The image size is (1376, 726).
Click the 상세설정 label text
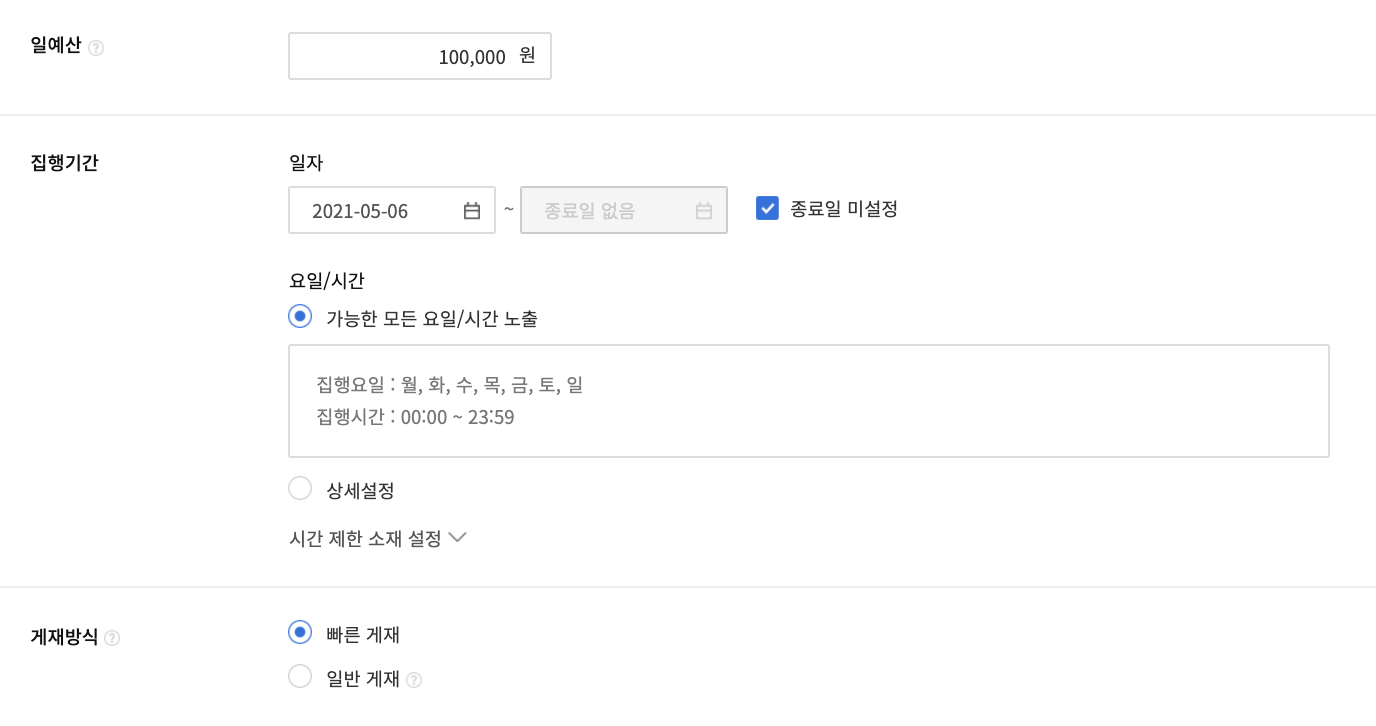360,490
